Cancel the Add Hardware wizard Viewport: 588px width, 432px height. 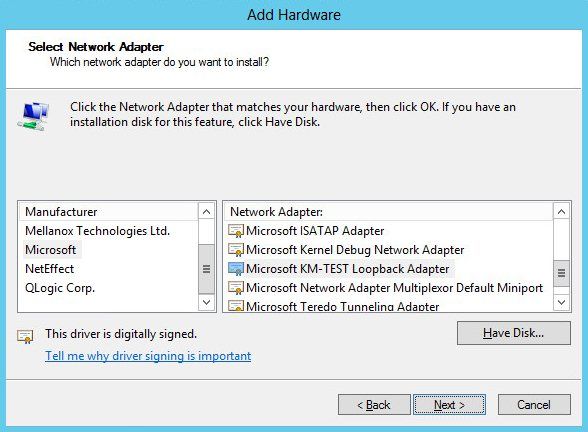tap(534, 405)
